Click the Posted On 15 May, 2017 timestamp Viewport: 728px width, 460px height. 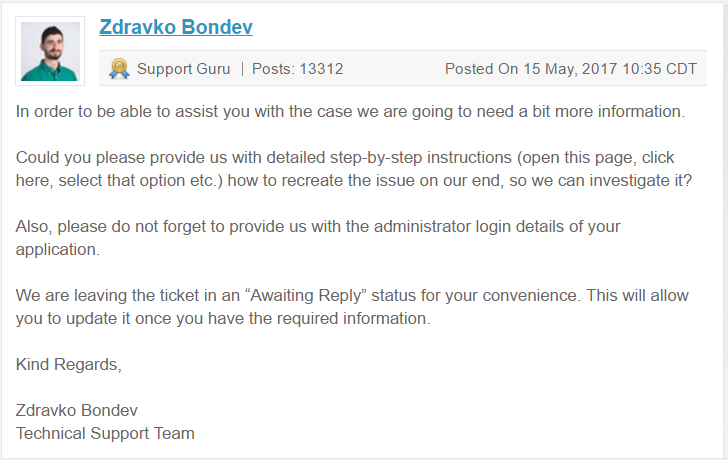pyautogui.click(x=571, y=69)
